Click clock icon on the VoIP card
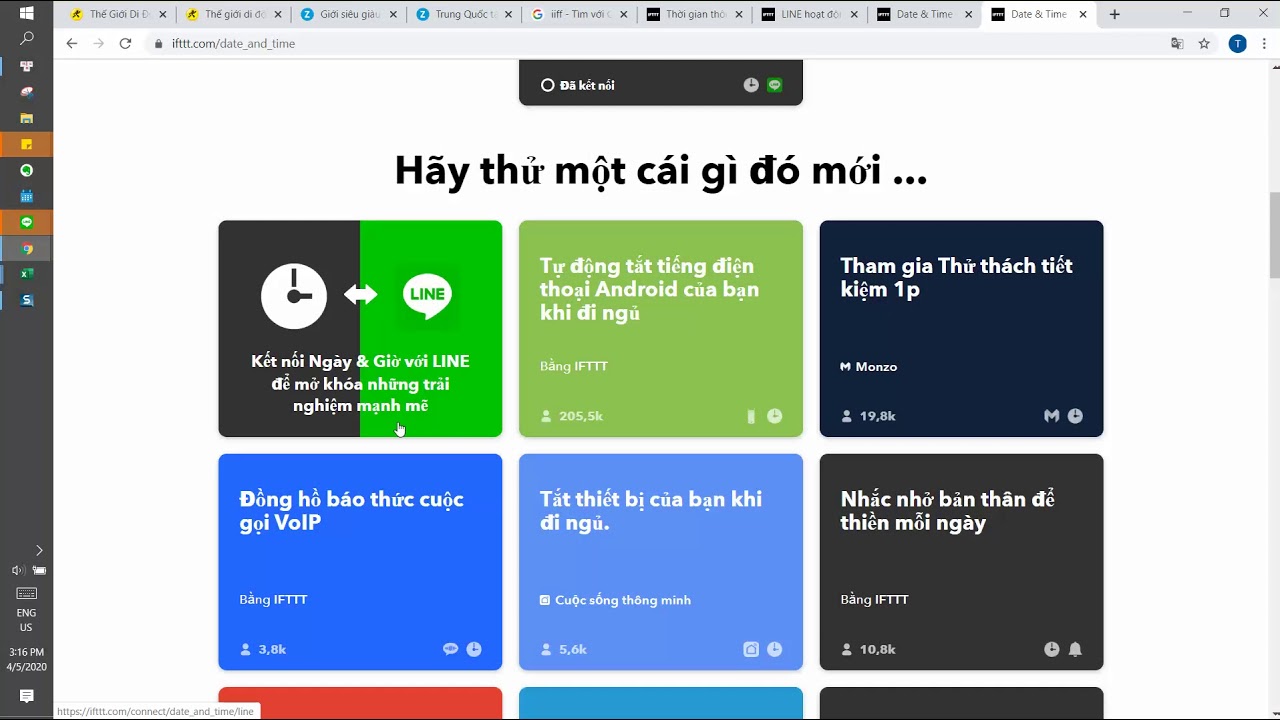Image resolution: width=1280 pixels, height=720 pixels. pyautogui.click(x=474, y=649)
